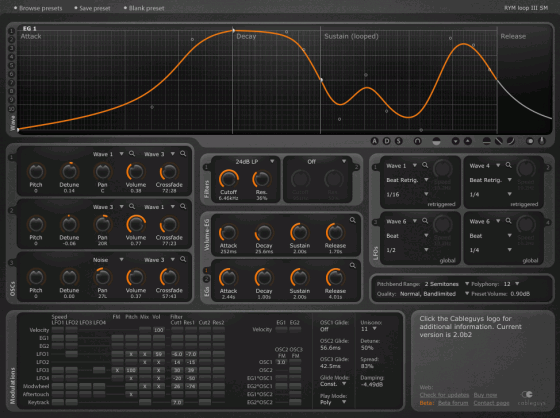Apply the curved slope shape icon
Viewport: 560px width, 418px height.
click(511, 141)
